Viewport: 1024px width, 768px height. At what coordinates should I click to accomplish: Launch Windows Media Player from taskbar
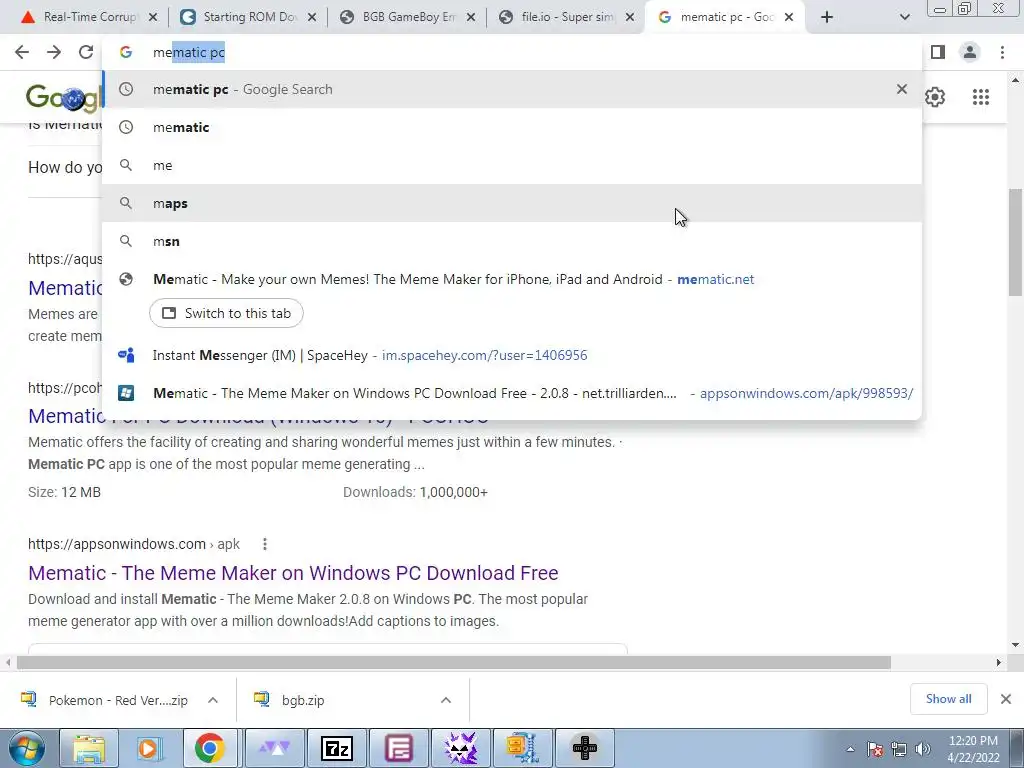coord(149,748)
